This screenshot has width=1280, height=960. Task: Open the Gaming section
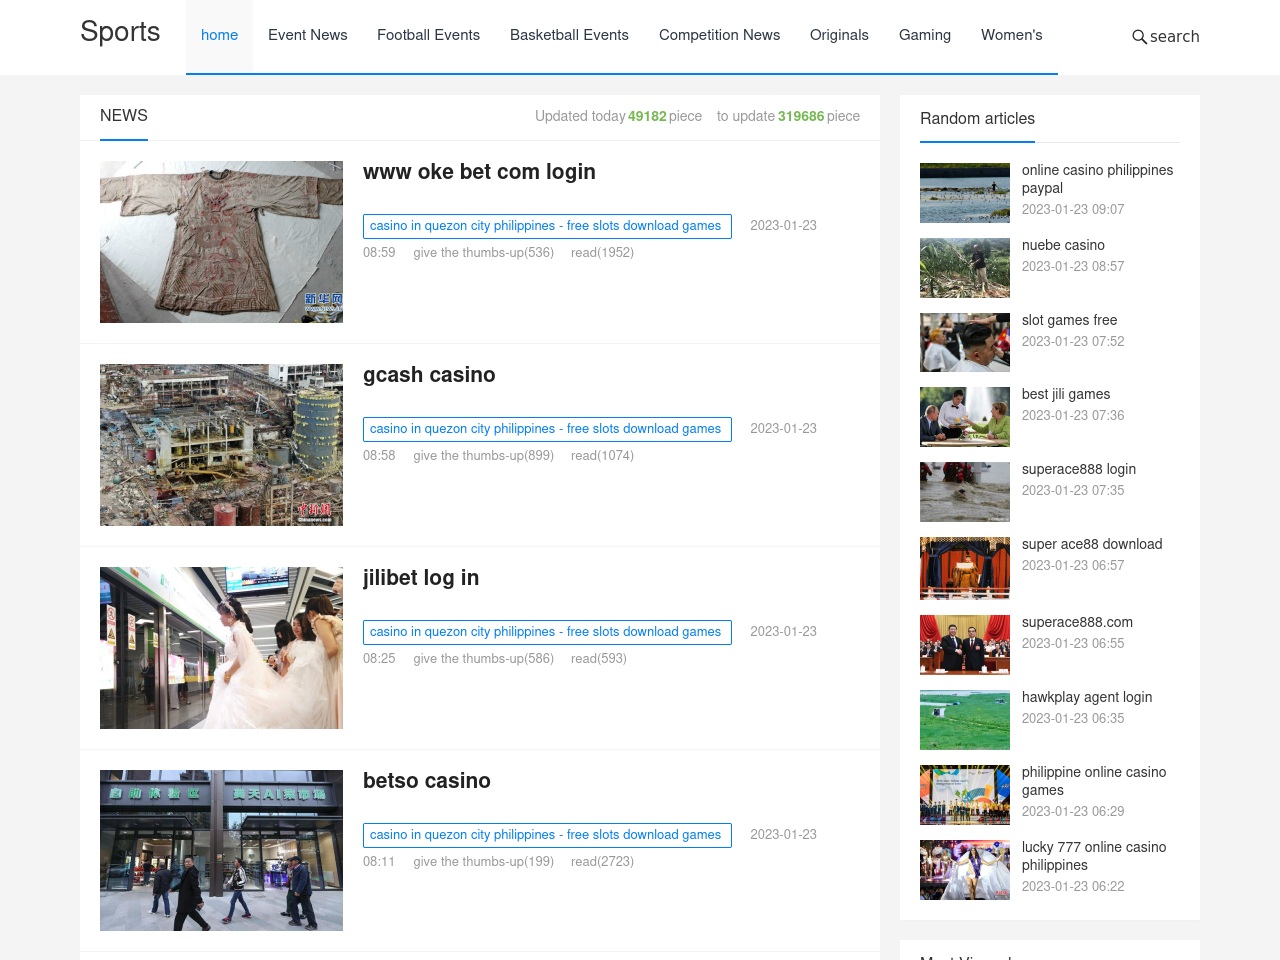coord(925,35)
